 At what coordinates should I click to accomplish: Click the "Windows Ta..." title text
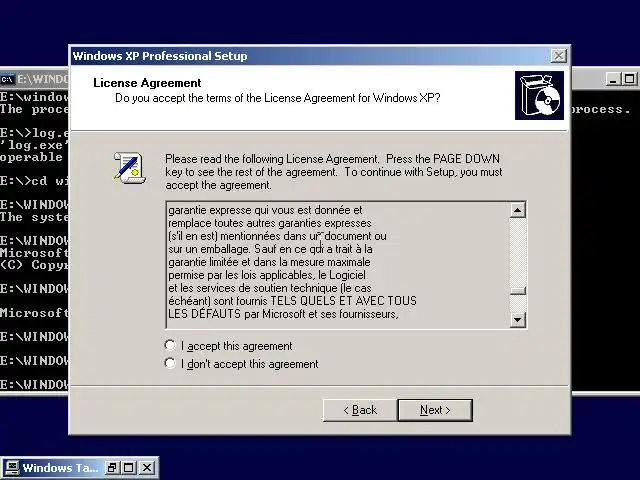point(60,468)
